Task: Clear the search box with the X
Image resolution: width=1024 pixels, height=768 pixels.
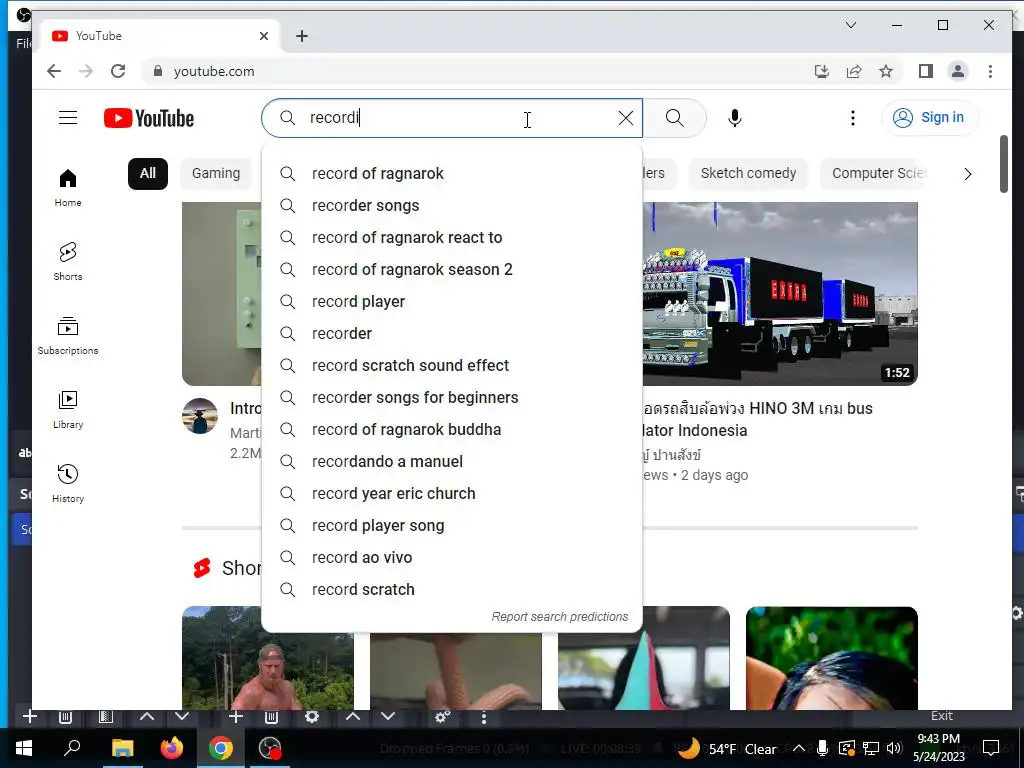Action: tap(626, 118)
